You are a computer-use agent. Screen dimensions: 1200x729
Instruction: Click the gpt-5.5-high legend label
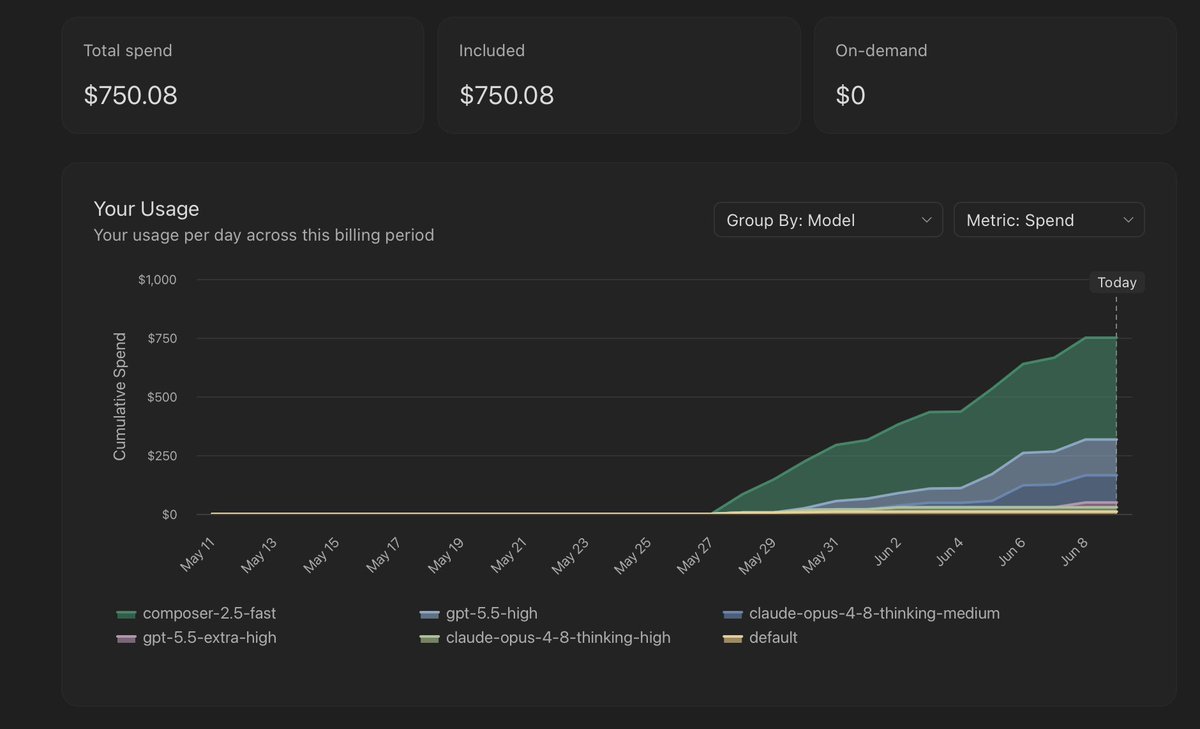coord(492,613)
